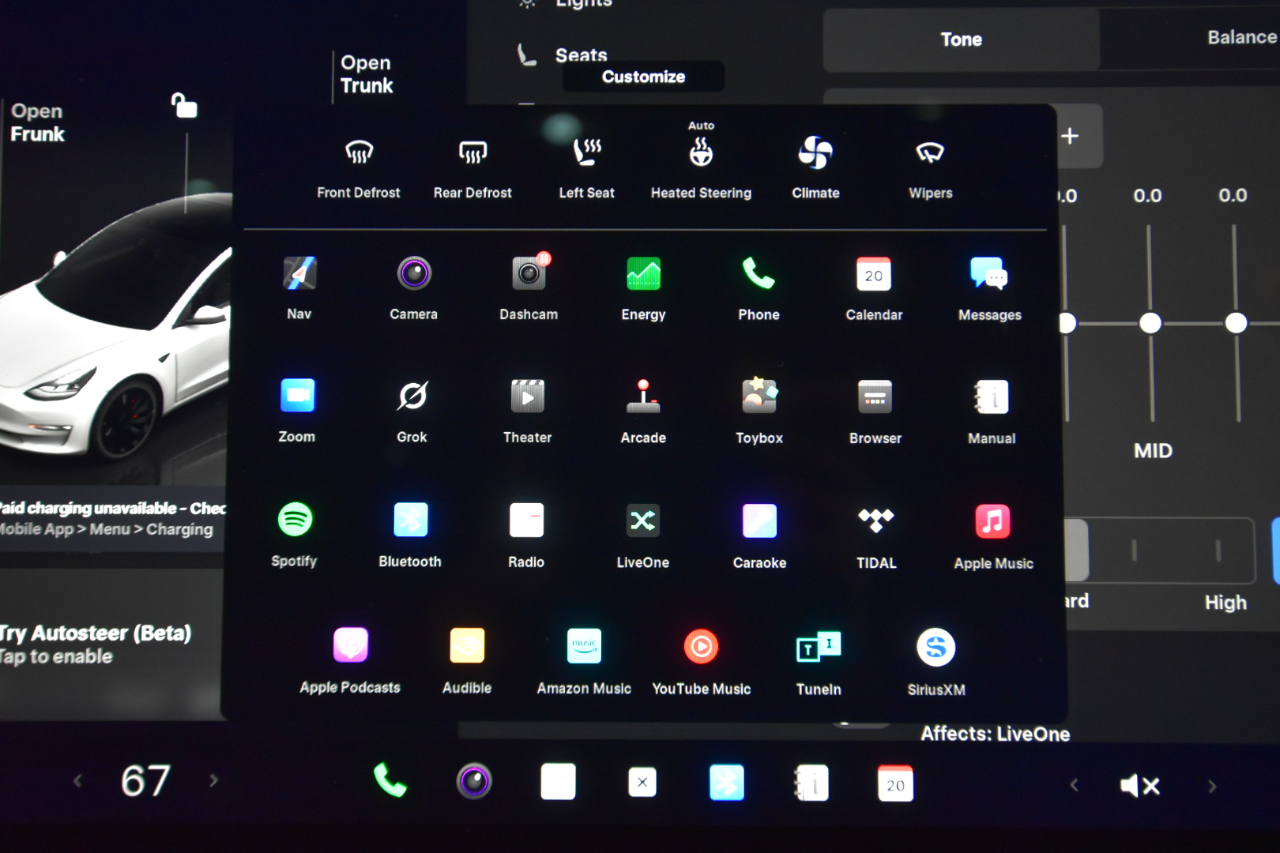Open the Grok app icon
Image resolution: width=1280 pixels, height=853 pixels.
pyautogui.click(x=412, y=396)
